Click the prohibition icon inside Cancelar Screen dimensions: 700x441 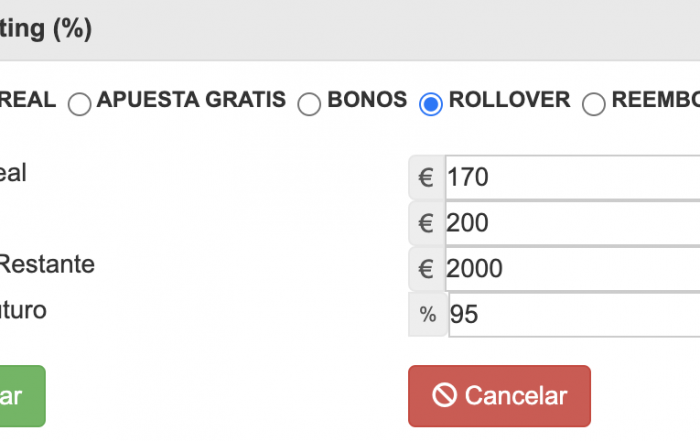coord(444,395)
